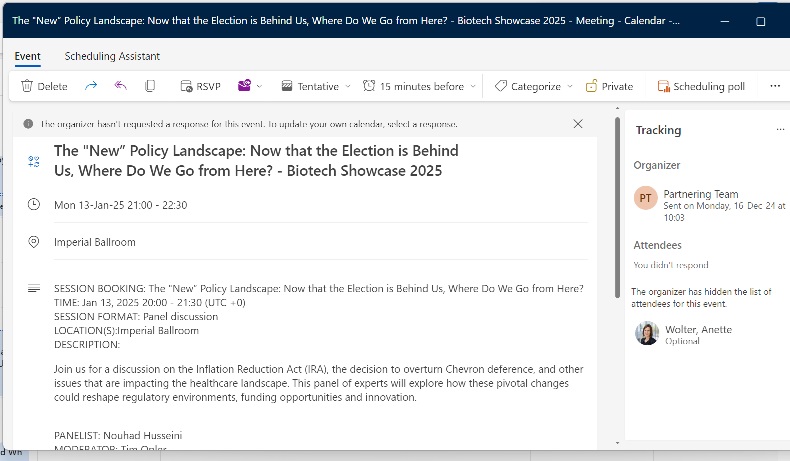Dismiss the organizer response notice
The image size is (790, 461).
click(578, 124)
